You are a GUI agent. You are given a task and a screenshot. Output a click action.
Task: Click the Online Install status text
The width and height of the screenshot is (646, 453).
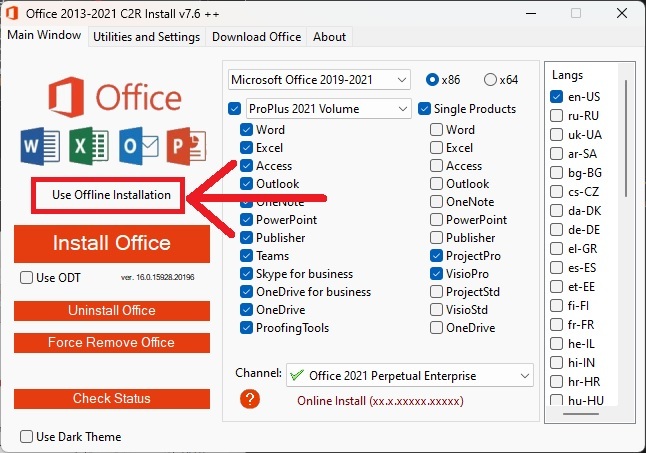pos(381,401)
